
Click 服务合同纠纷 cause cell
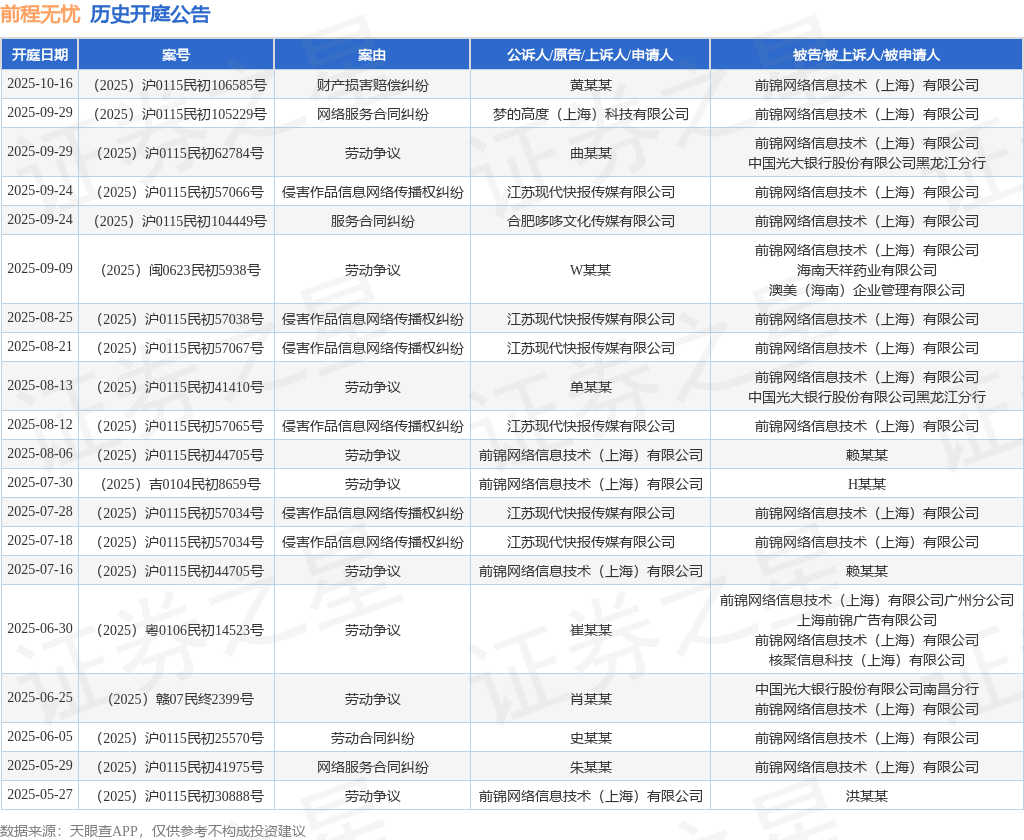click(x=372, y=221)
